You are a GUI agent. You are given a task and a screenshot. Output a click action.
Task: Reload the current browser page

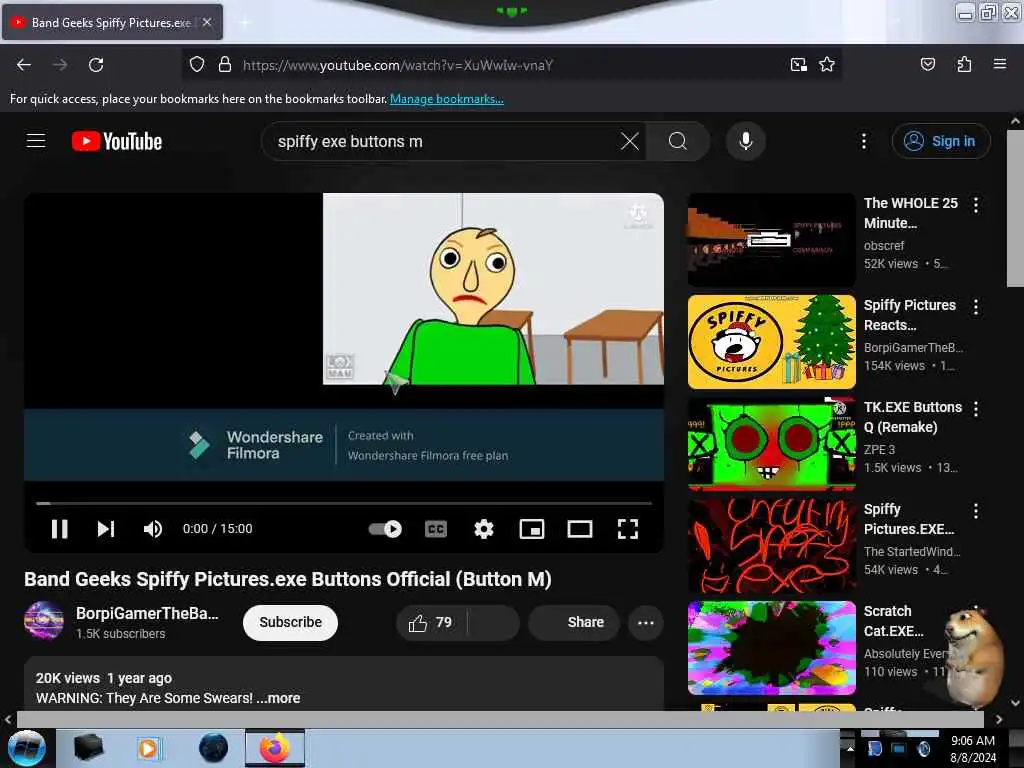click(x=96, y=65)
